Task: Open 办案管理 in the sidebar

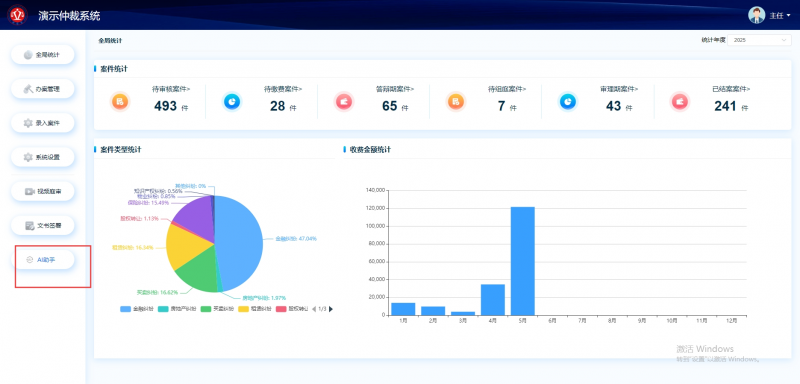Action: 43,89
